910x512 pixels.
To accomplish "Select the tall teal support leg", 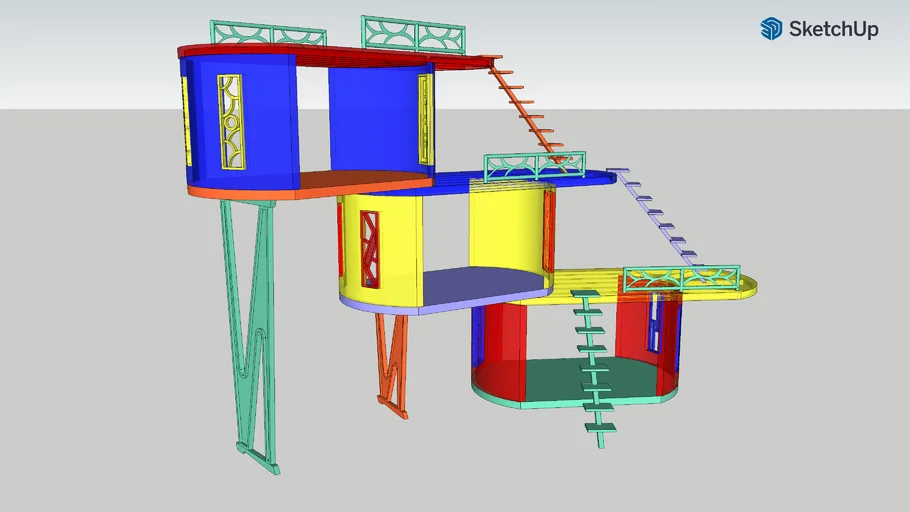I will [x=252, y=330].
